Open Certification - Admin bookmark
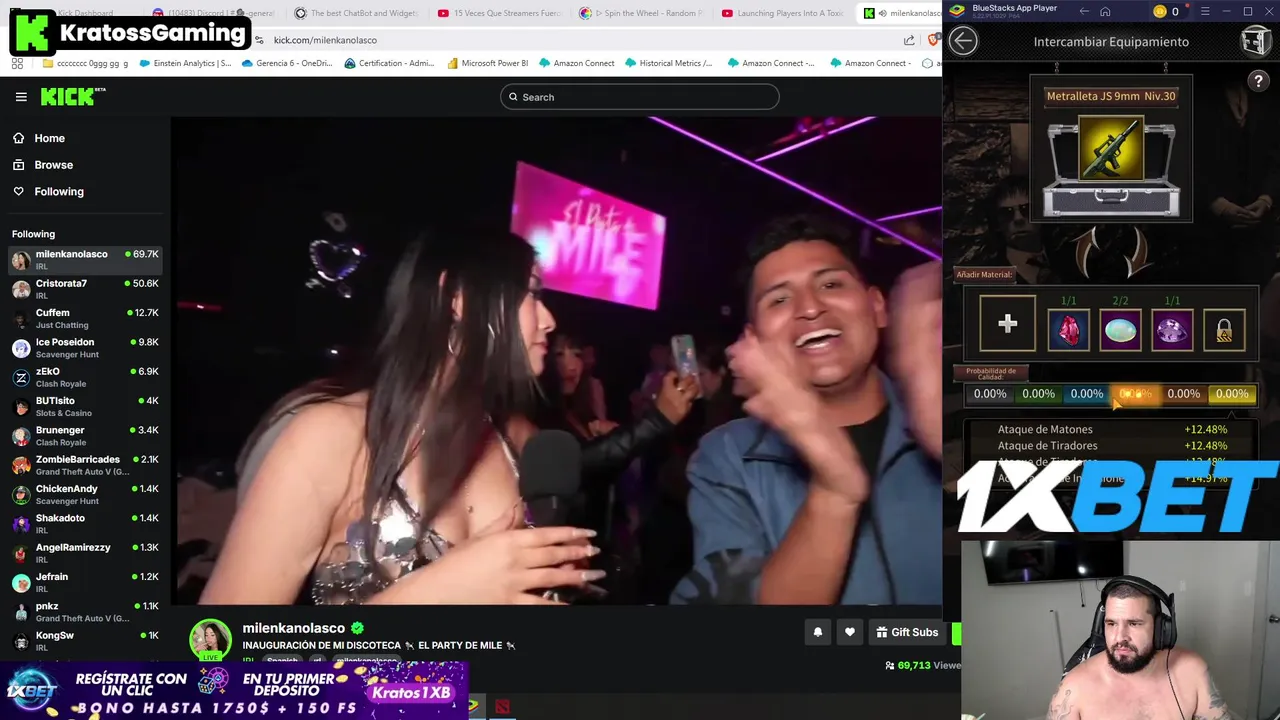The height and width of the screenshot is (720, 1280). 389,63
